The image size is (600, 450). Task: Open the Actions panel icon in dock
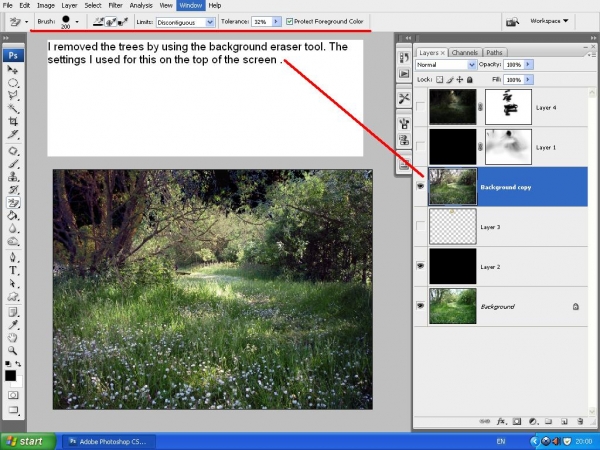(x=404, y=73)
